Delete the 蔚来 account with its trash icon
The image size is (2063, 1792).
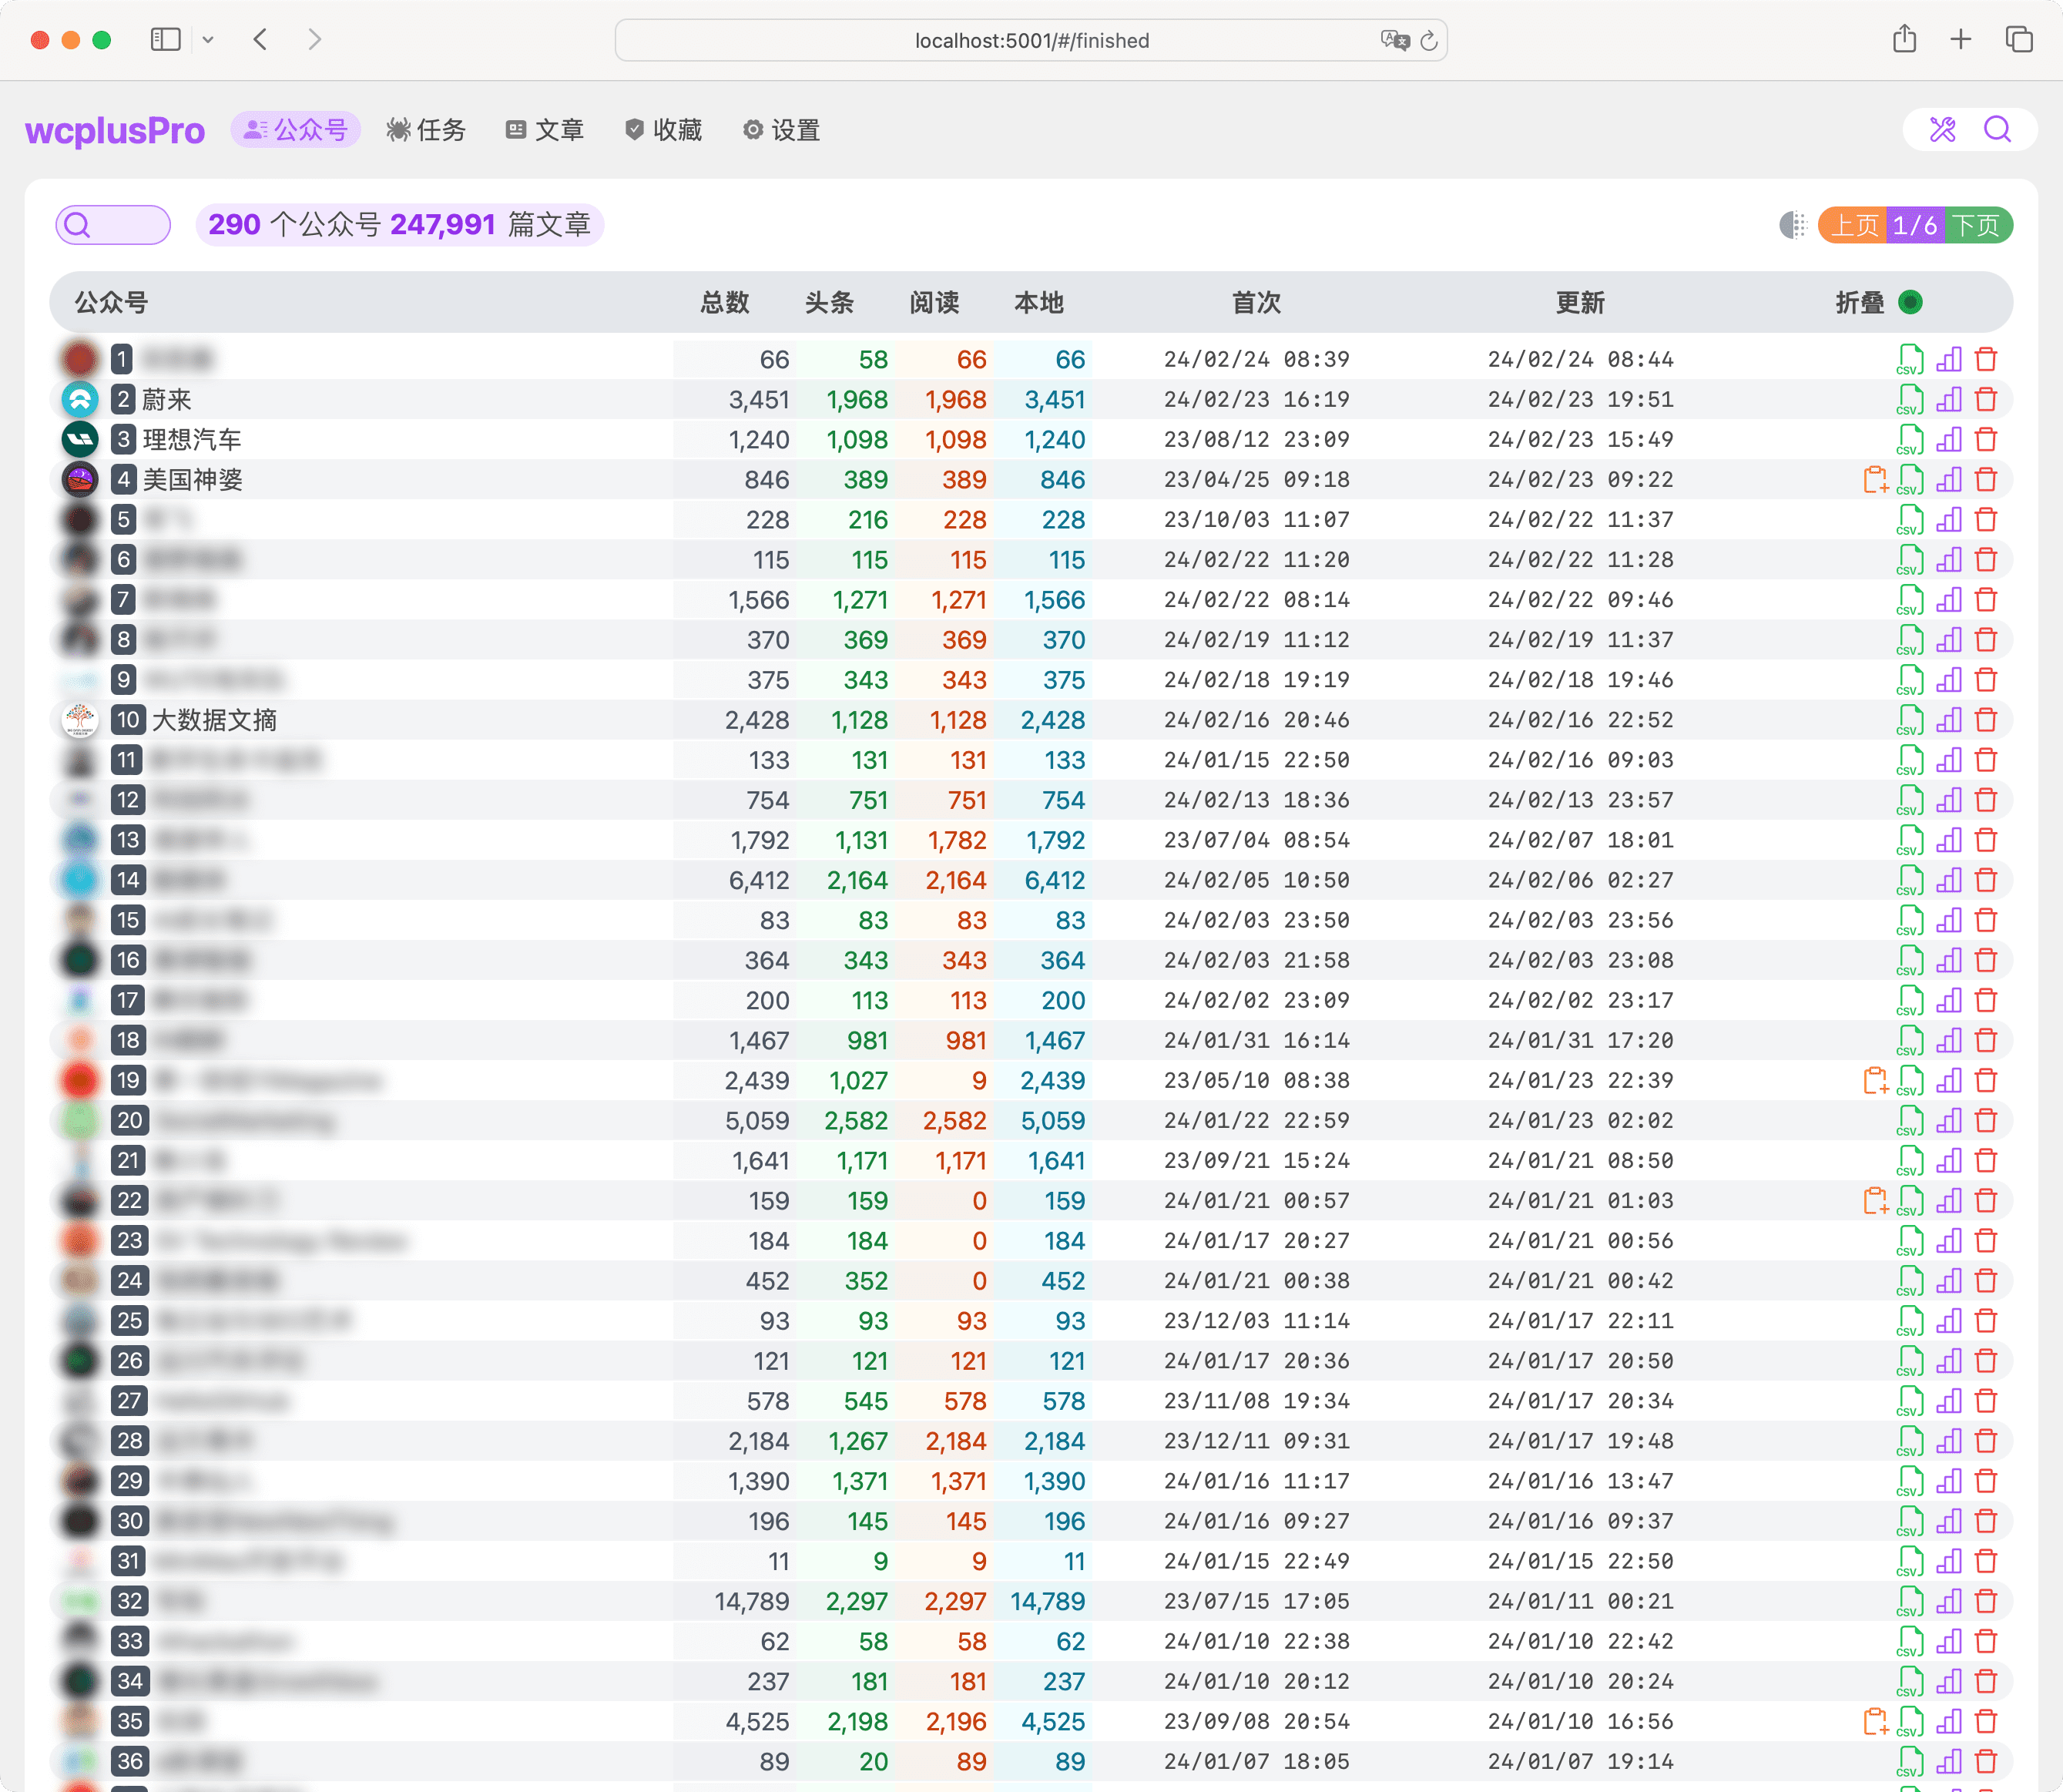[1987, 399]
